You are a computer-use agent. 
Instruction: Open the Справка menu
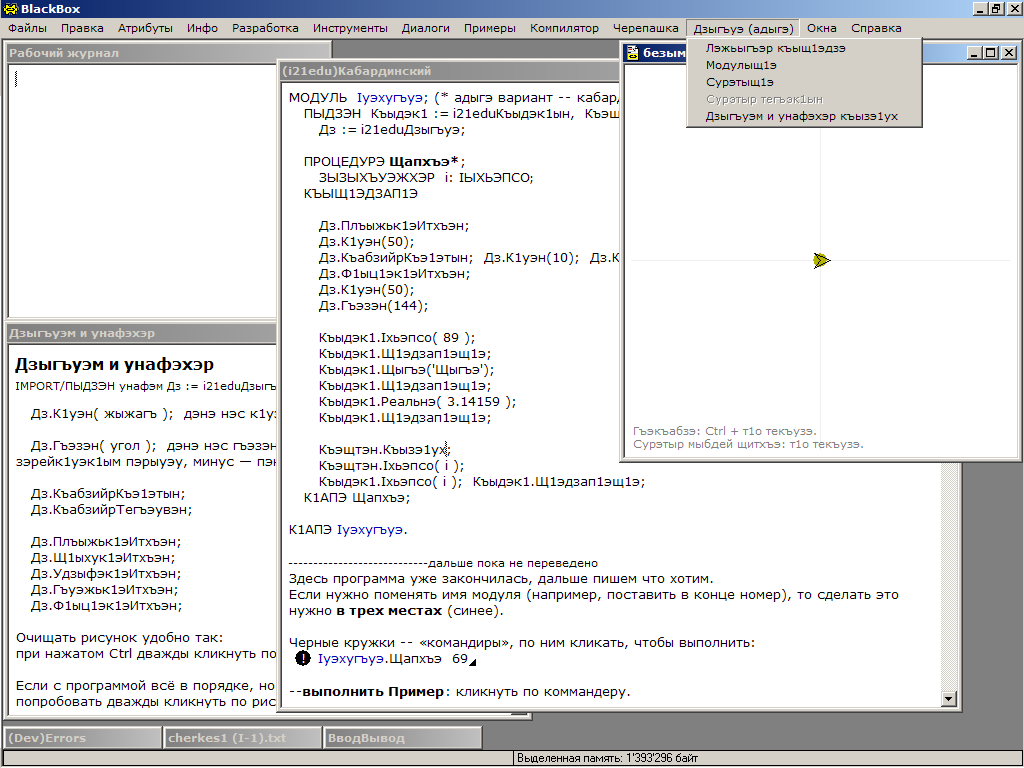click(x=876, y=28)
